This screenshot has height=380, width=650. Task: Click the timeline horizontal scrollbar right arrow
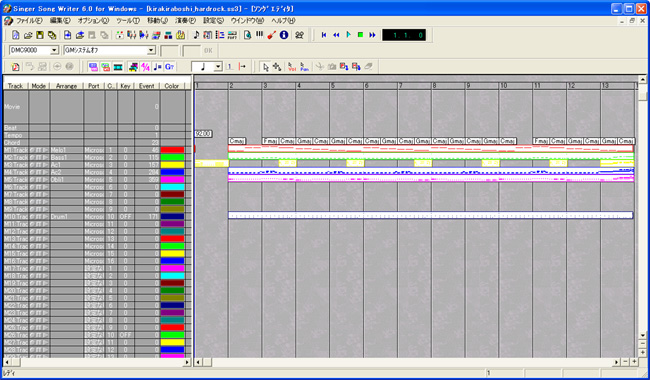616,363
